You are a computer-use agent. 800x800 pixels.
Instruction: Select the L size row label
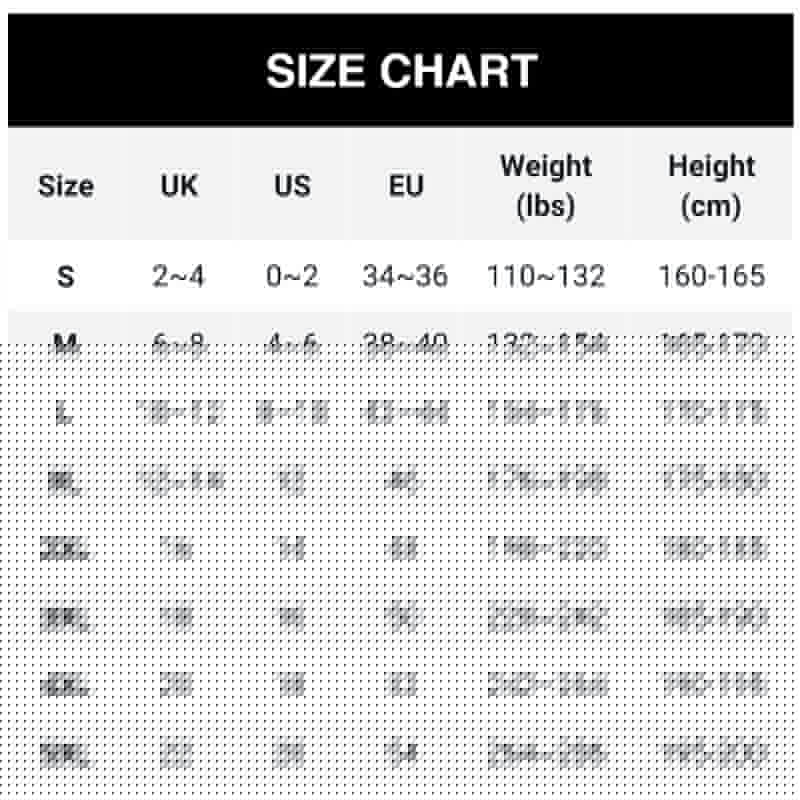tap(66, 413)
